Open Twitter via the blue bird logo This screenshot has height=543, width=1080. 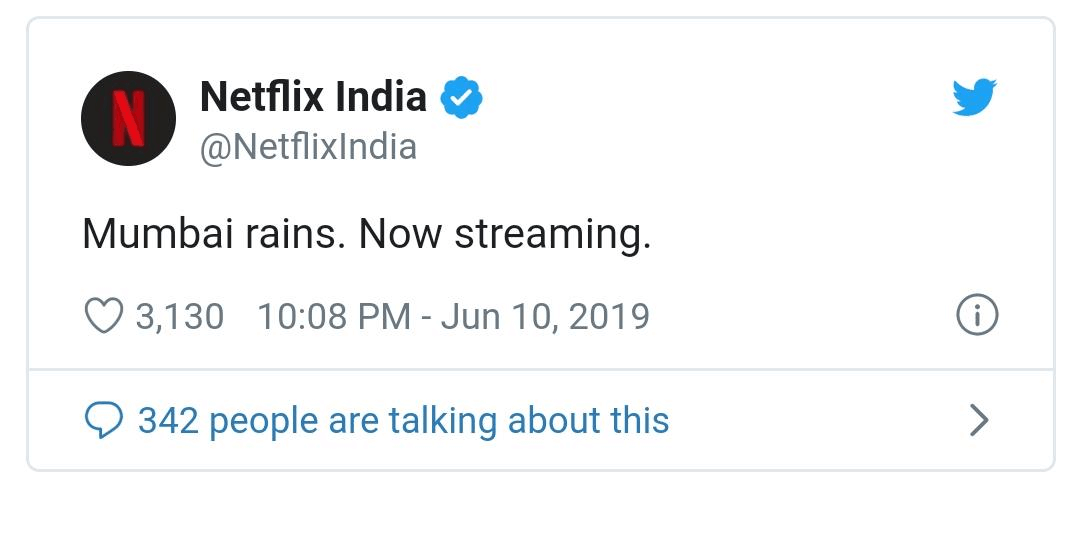tap(975, 97)
